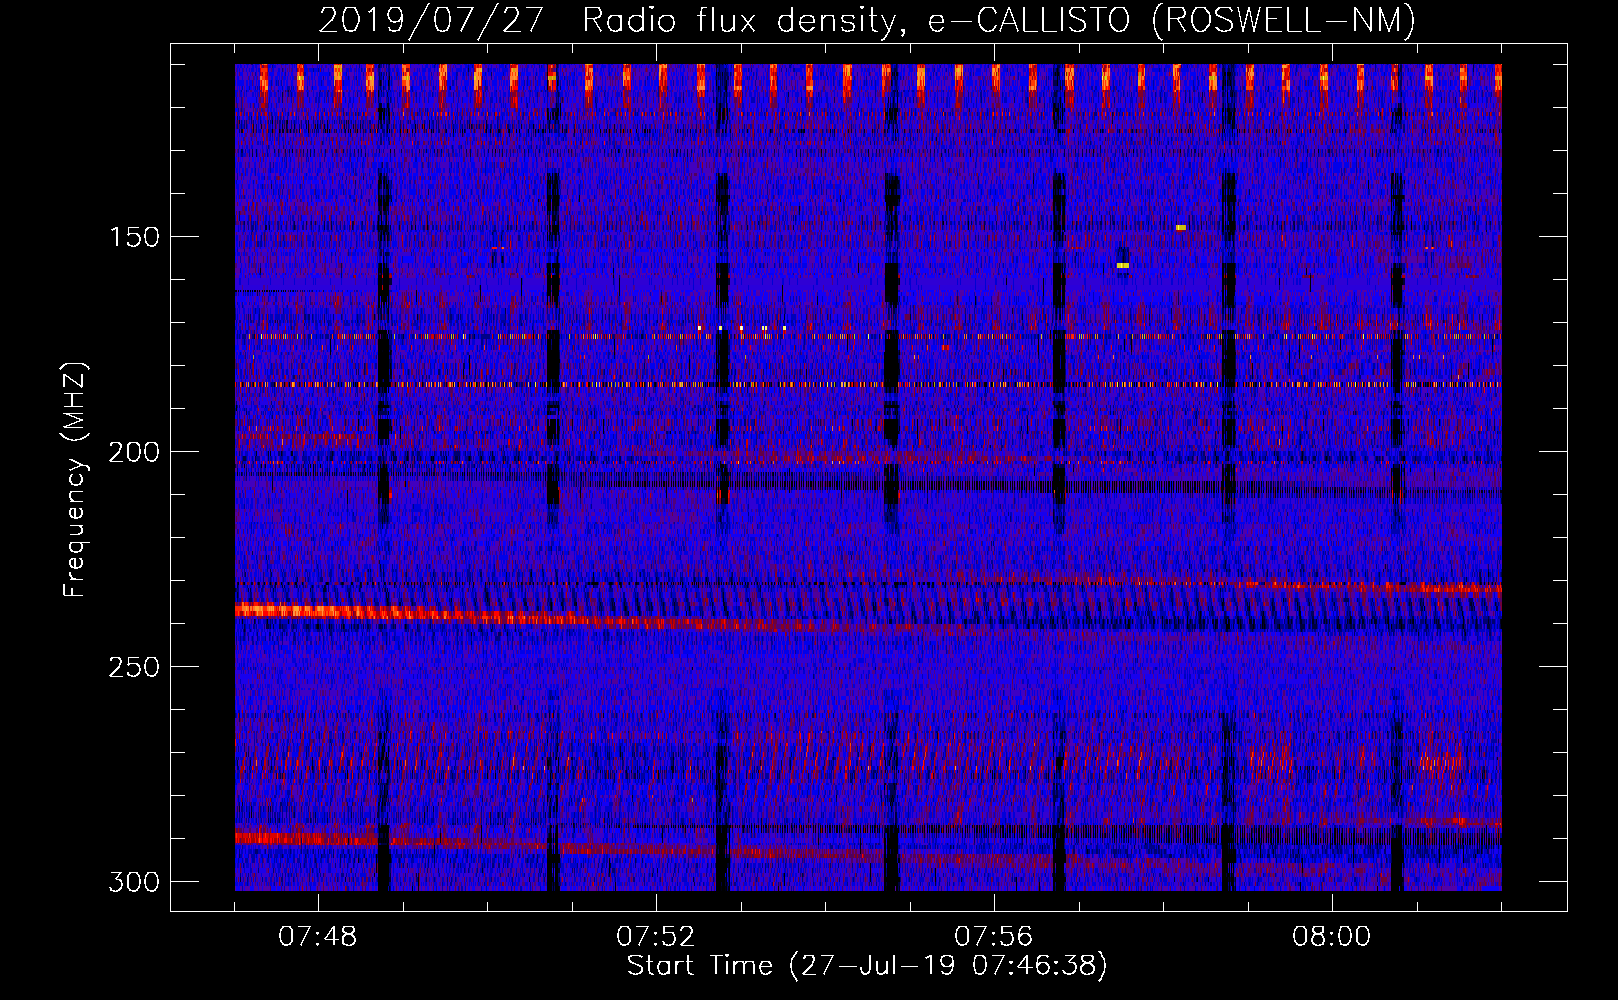Viewport: 1618px width, 1000px height.
Task: Click the 150 frequency tick label
Action: tap(134, 237)
